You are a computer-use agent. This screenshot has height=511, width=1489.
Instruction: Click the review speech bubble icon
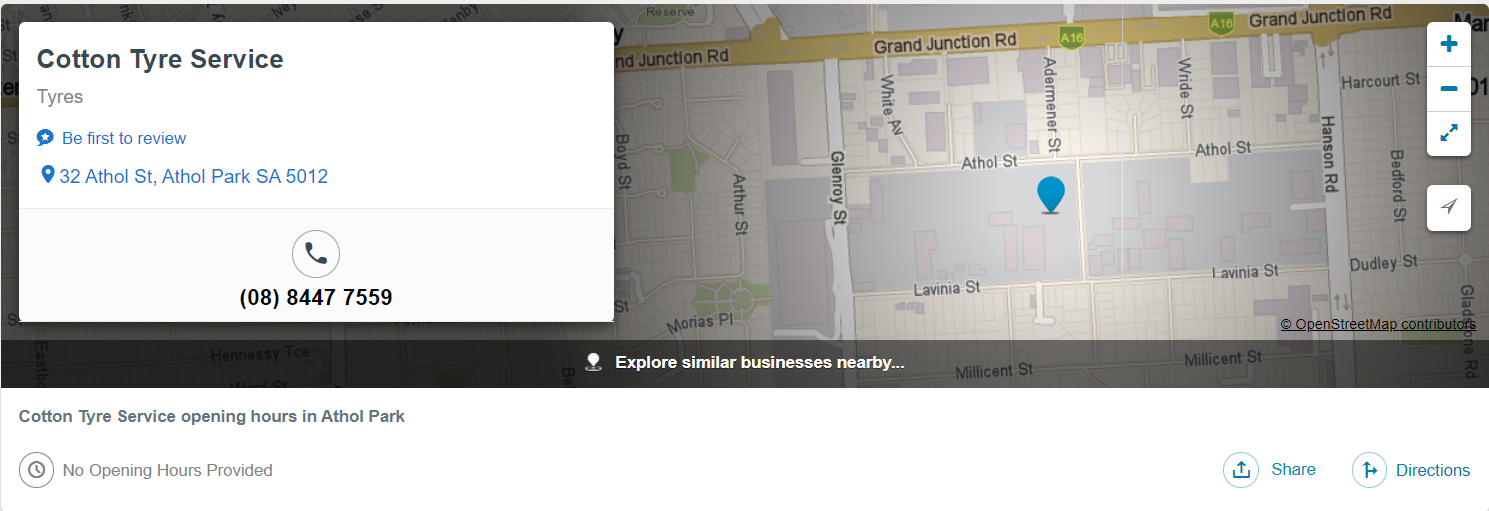tap(45, 138)
